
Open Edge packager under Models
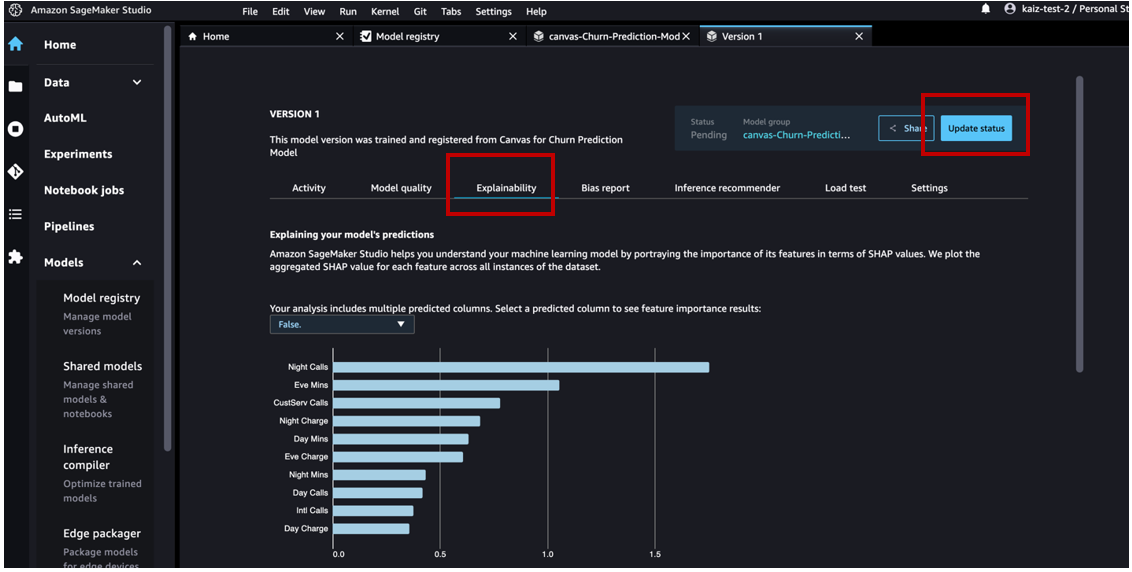[102, 534]
